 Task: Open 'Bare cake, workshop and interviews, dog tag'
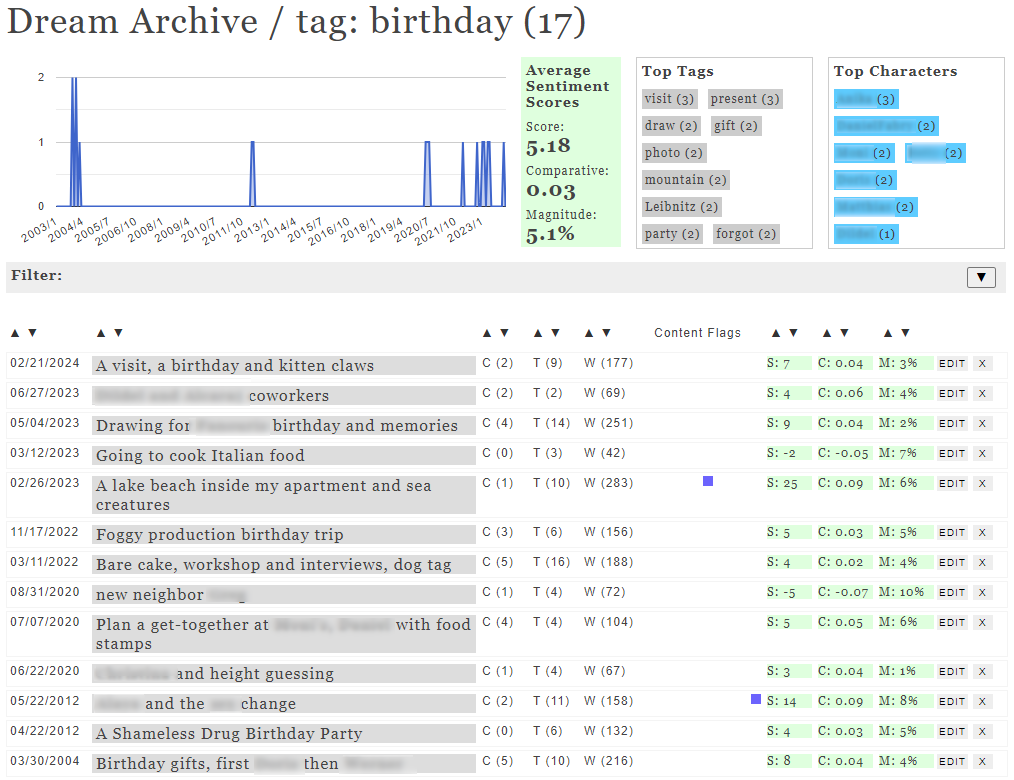pos(274,565)
